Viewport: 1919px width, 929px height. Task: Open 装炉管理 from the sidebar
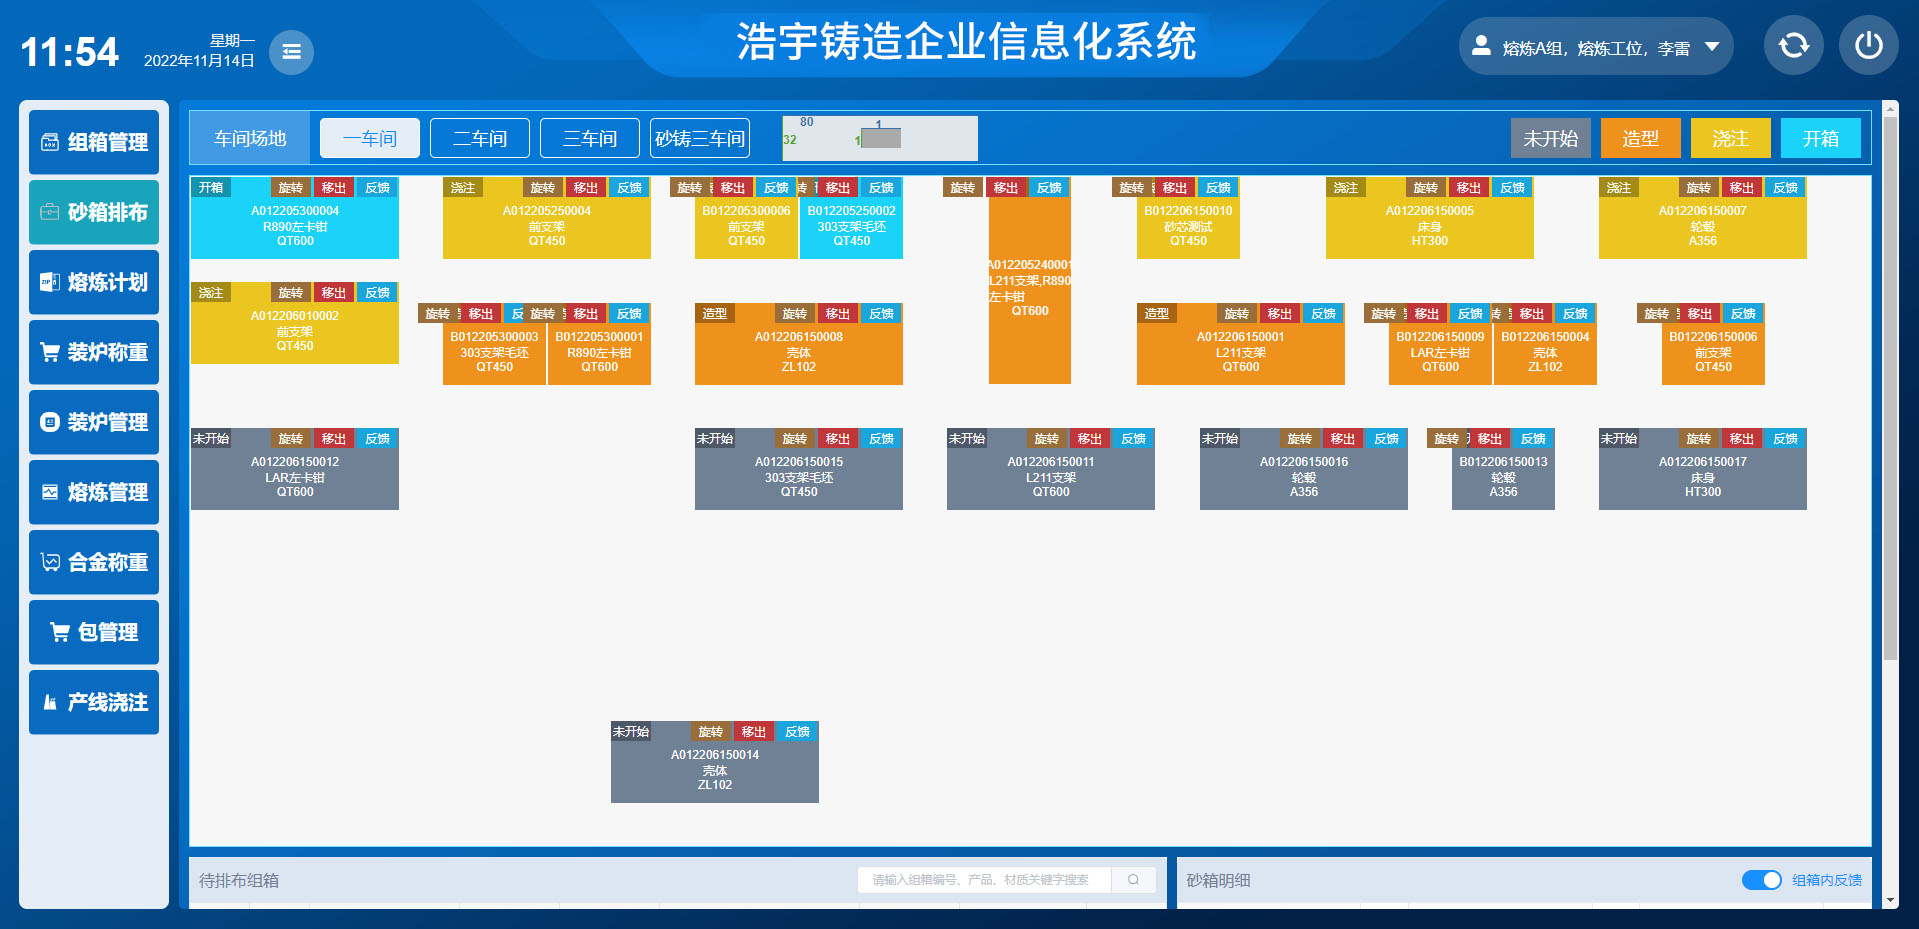(94, 422)
